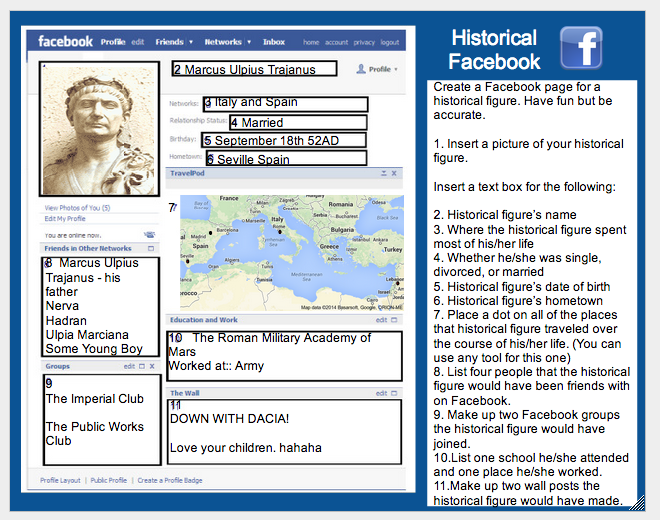Click the 'Historical Facebook' title
The height and width of the screenshot is (520, 660).
(494, 50)
